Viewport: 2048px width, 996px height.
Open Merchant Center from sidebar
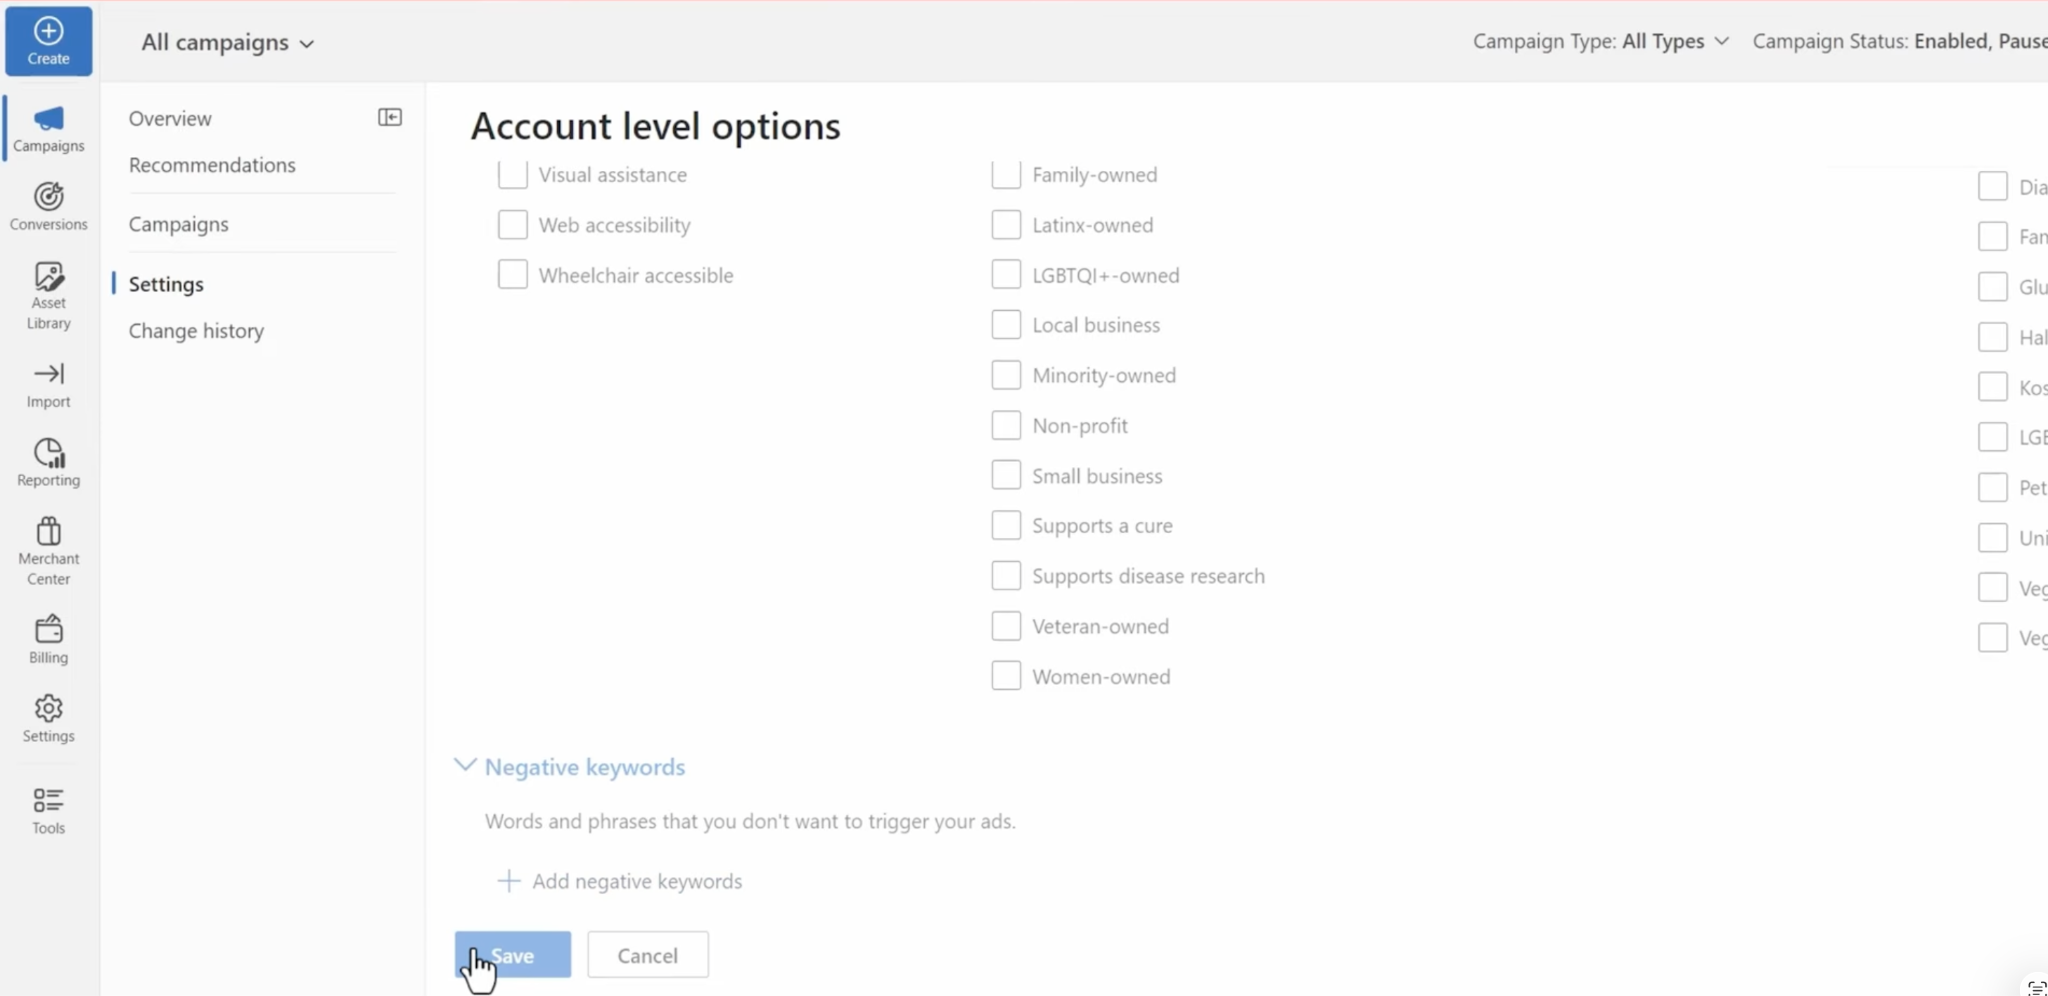click(48, 550)
